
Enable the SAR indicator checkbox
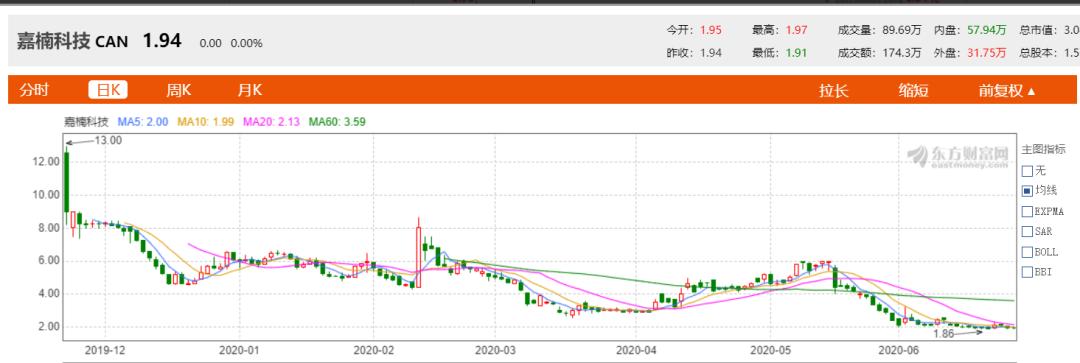pyautogui.click(x=1027, y=231)
